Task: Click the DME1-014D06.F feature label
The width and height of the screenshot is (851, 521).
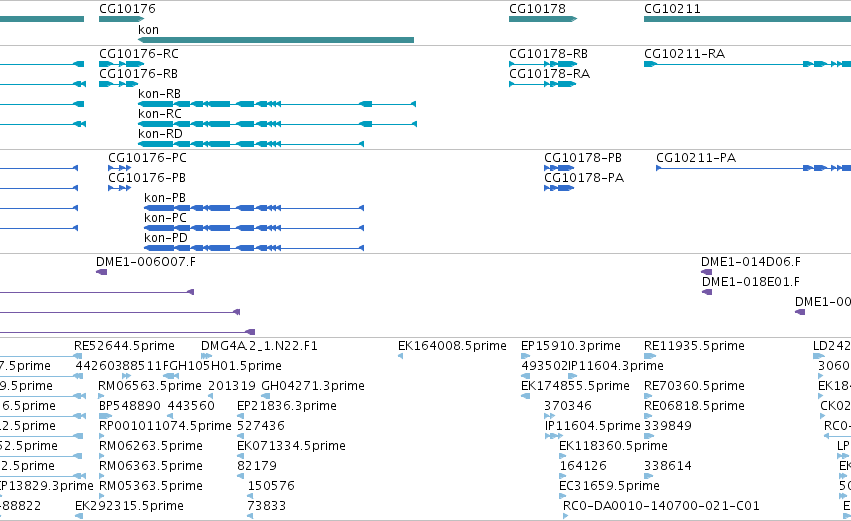Action: pos(751,262)
